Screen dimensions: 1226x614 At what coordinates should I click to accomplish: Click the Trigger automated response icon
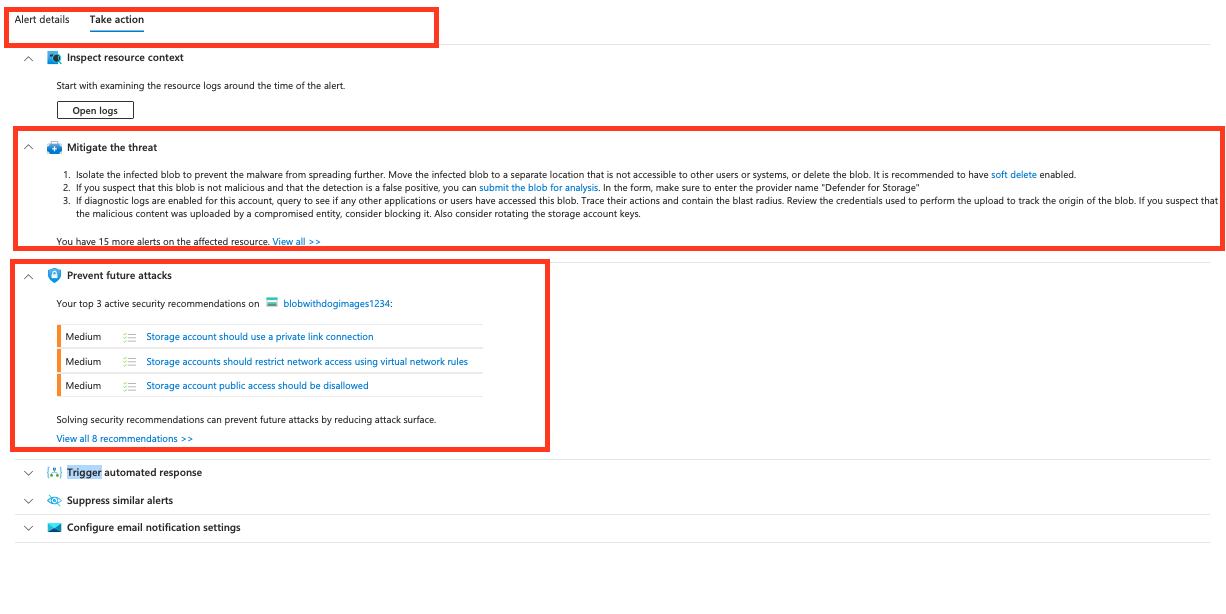(x=54, y=472)
